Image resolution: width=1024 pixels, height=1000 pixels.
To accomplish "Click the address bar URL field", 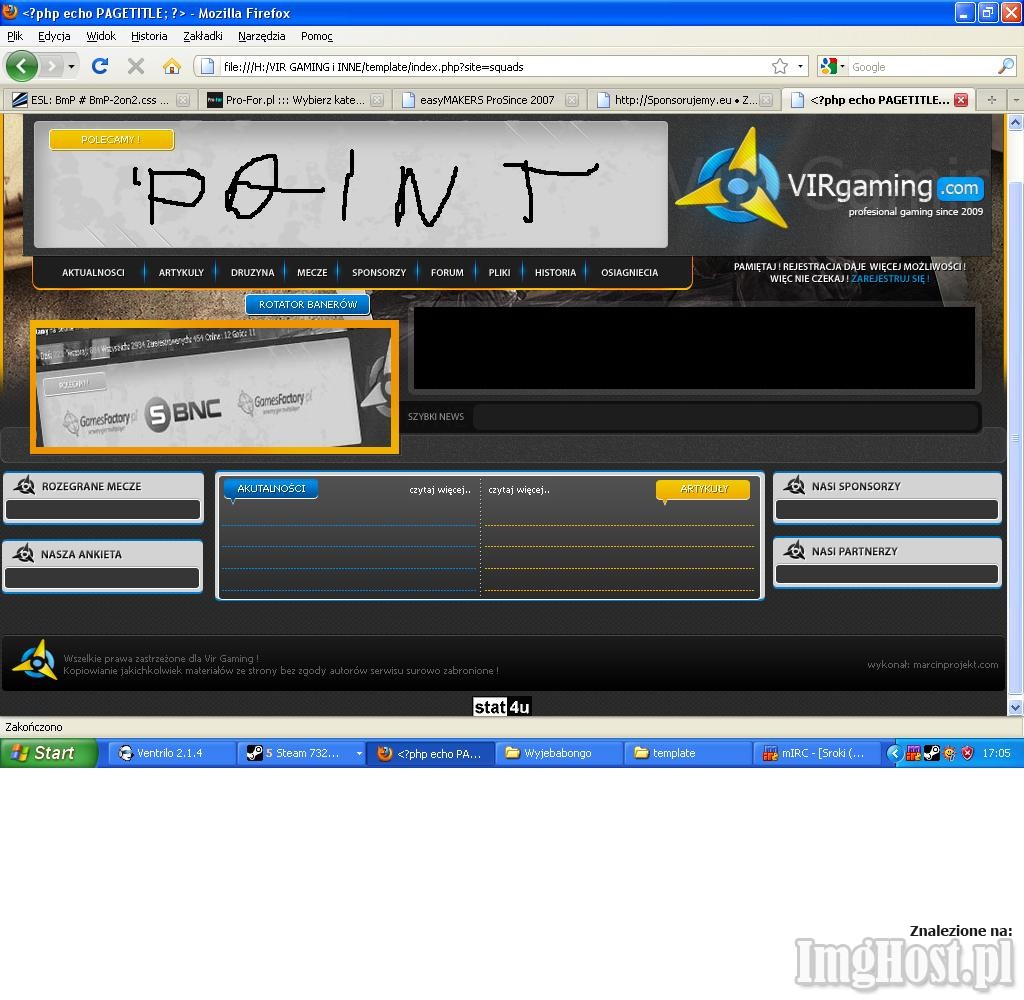I will coord(495,67).
